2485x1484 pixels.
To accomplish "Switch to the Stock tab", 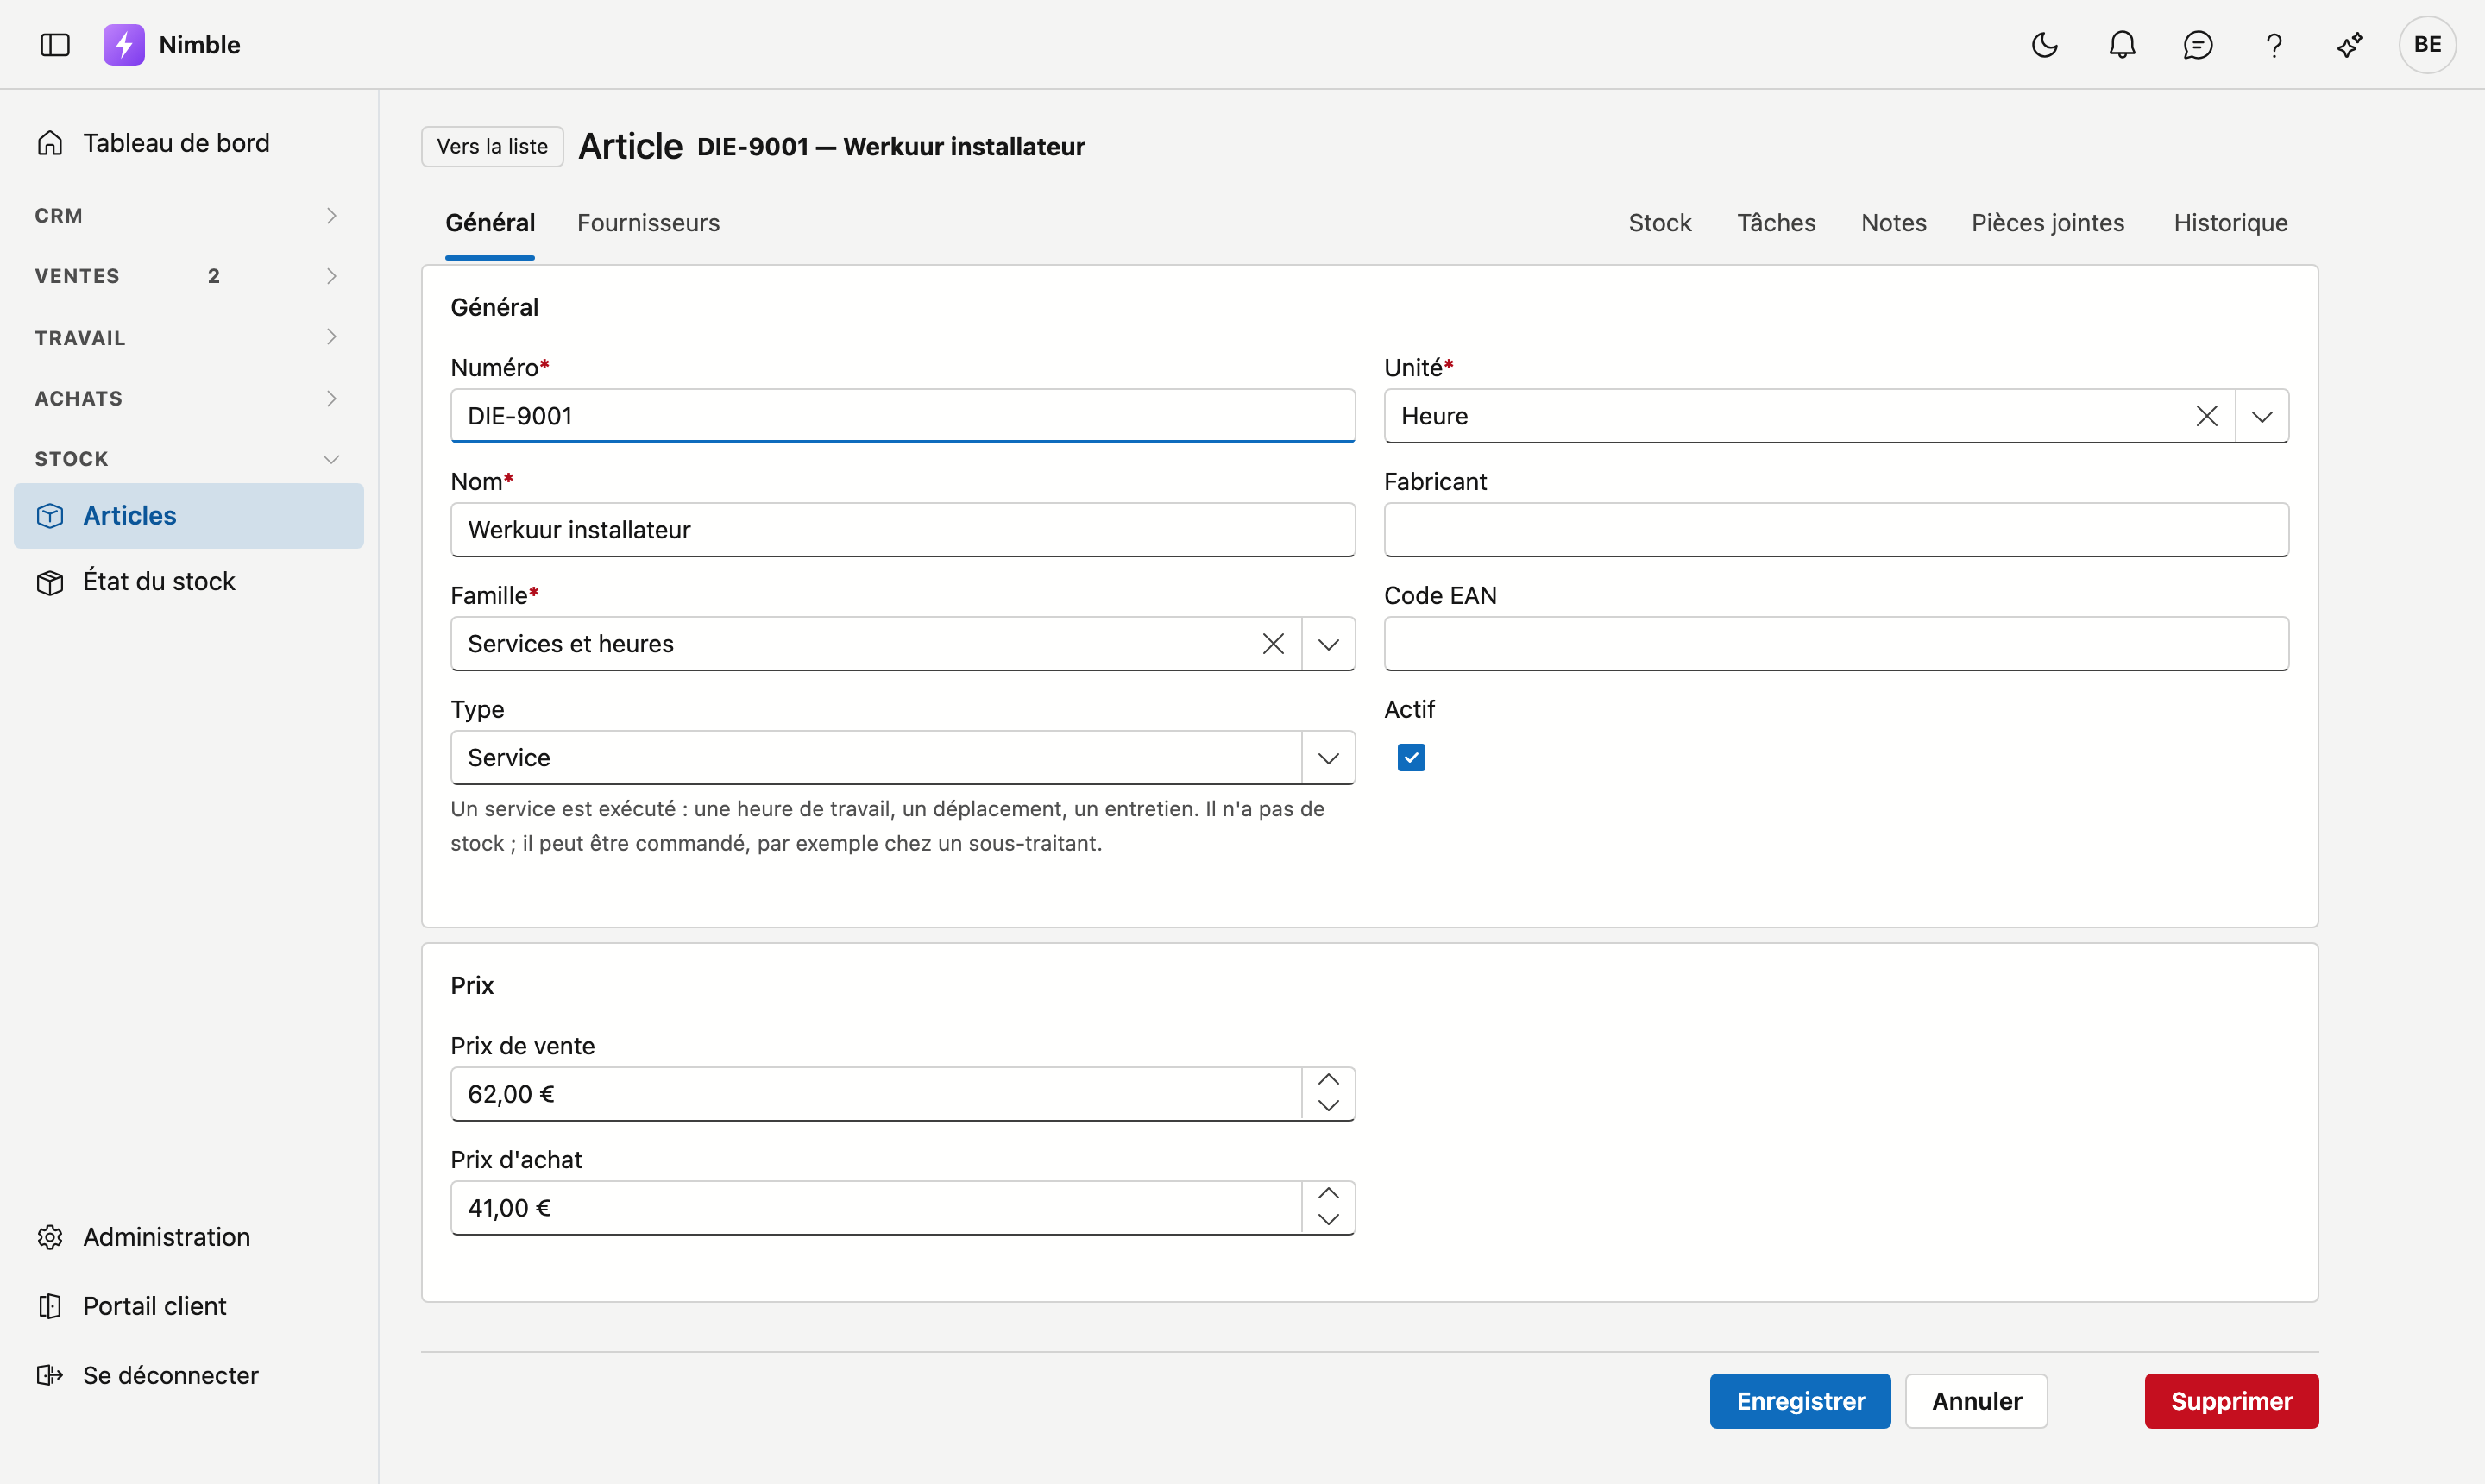I will click(1660, 223).
